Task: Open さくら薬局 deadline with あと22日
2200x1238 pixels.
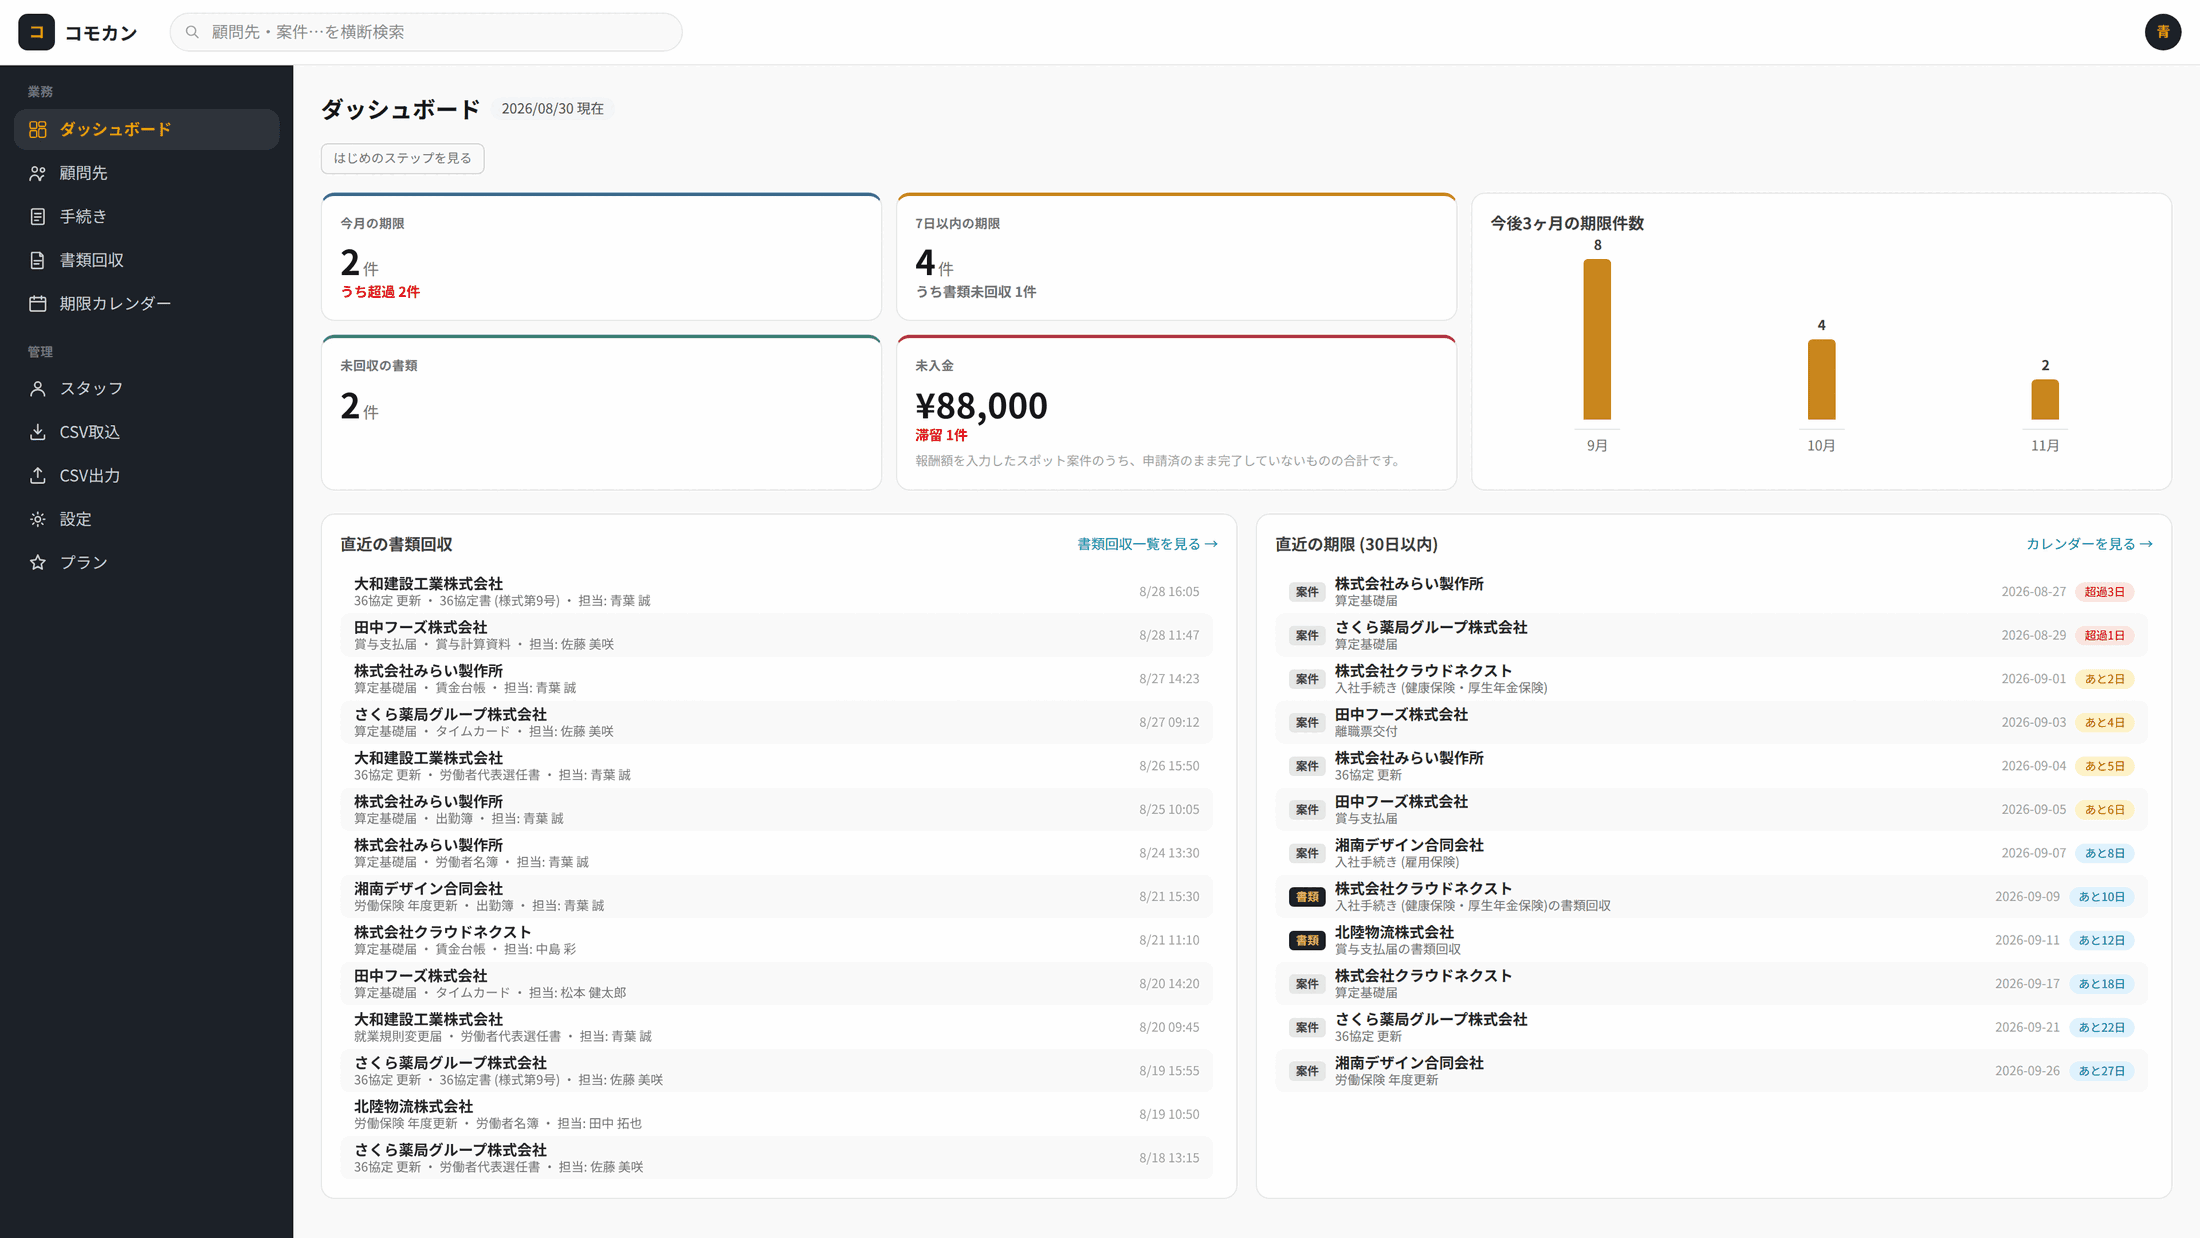Action: click(x=1711, y=1027)
